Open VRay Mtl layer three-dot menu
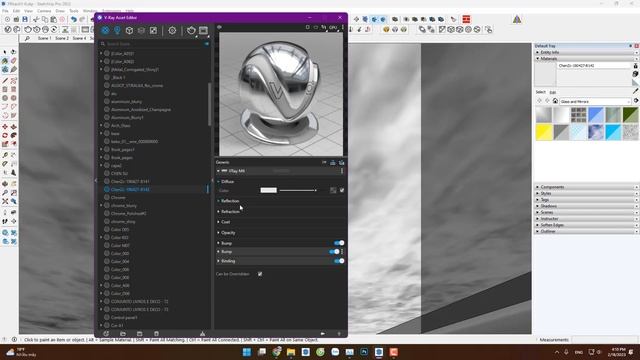Viewport: 640px width, 360px height. pos(342,171)
